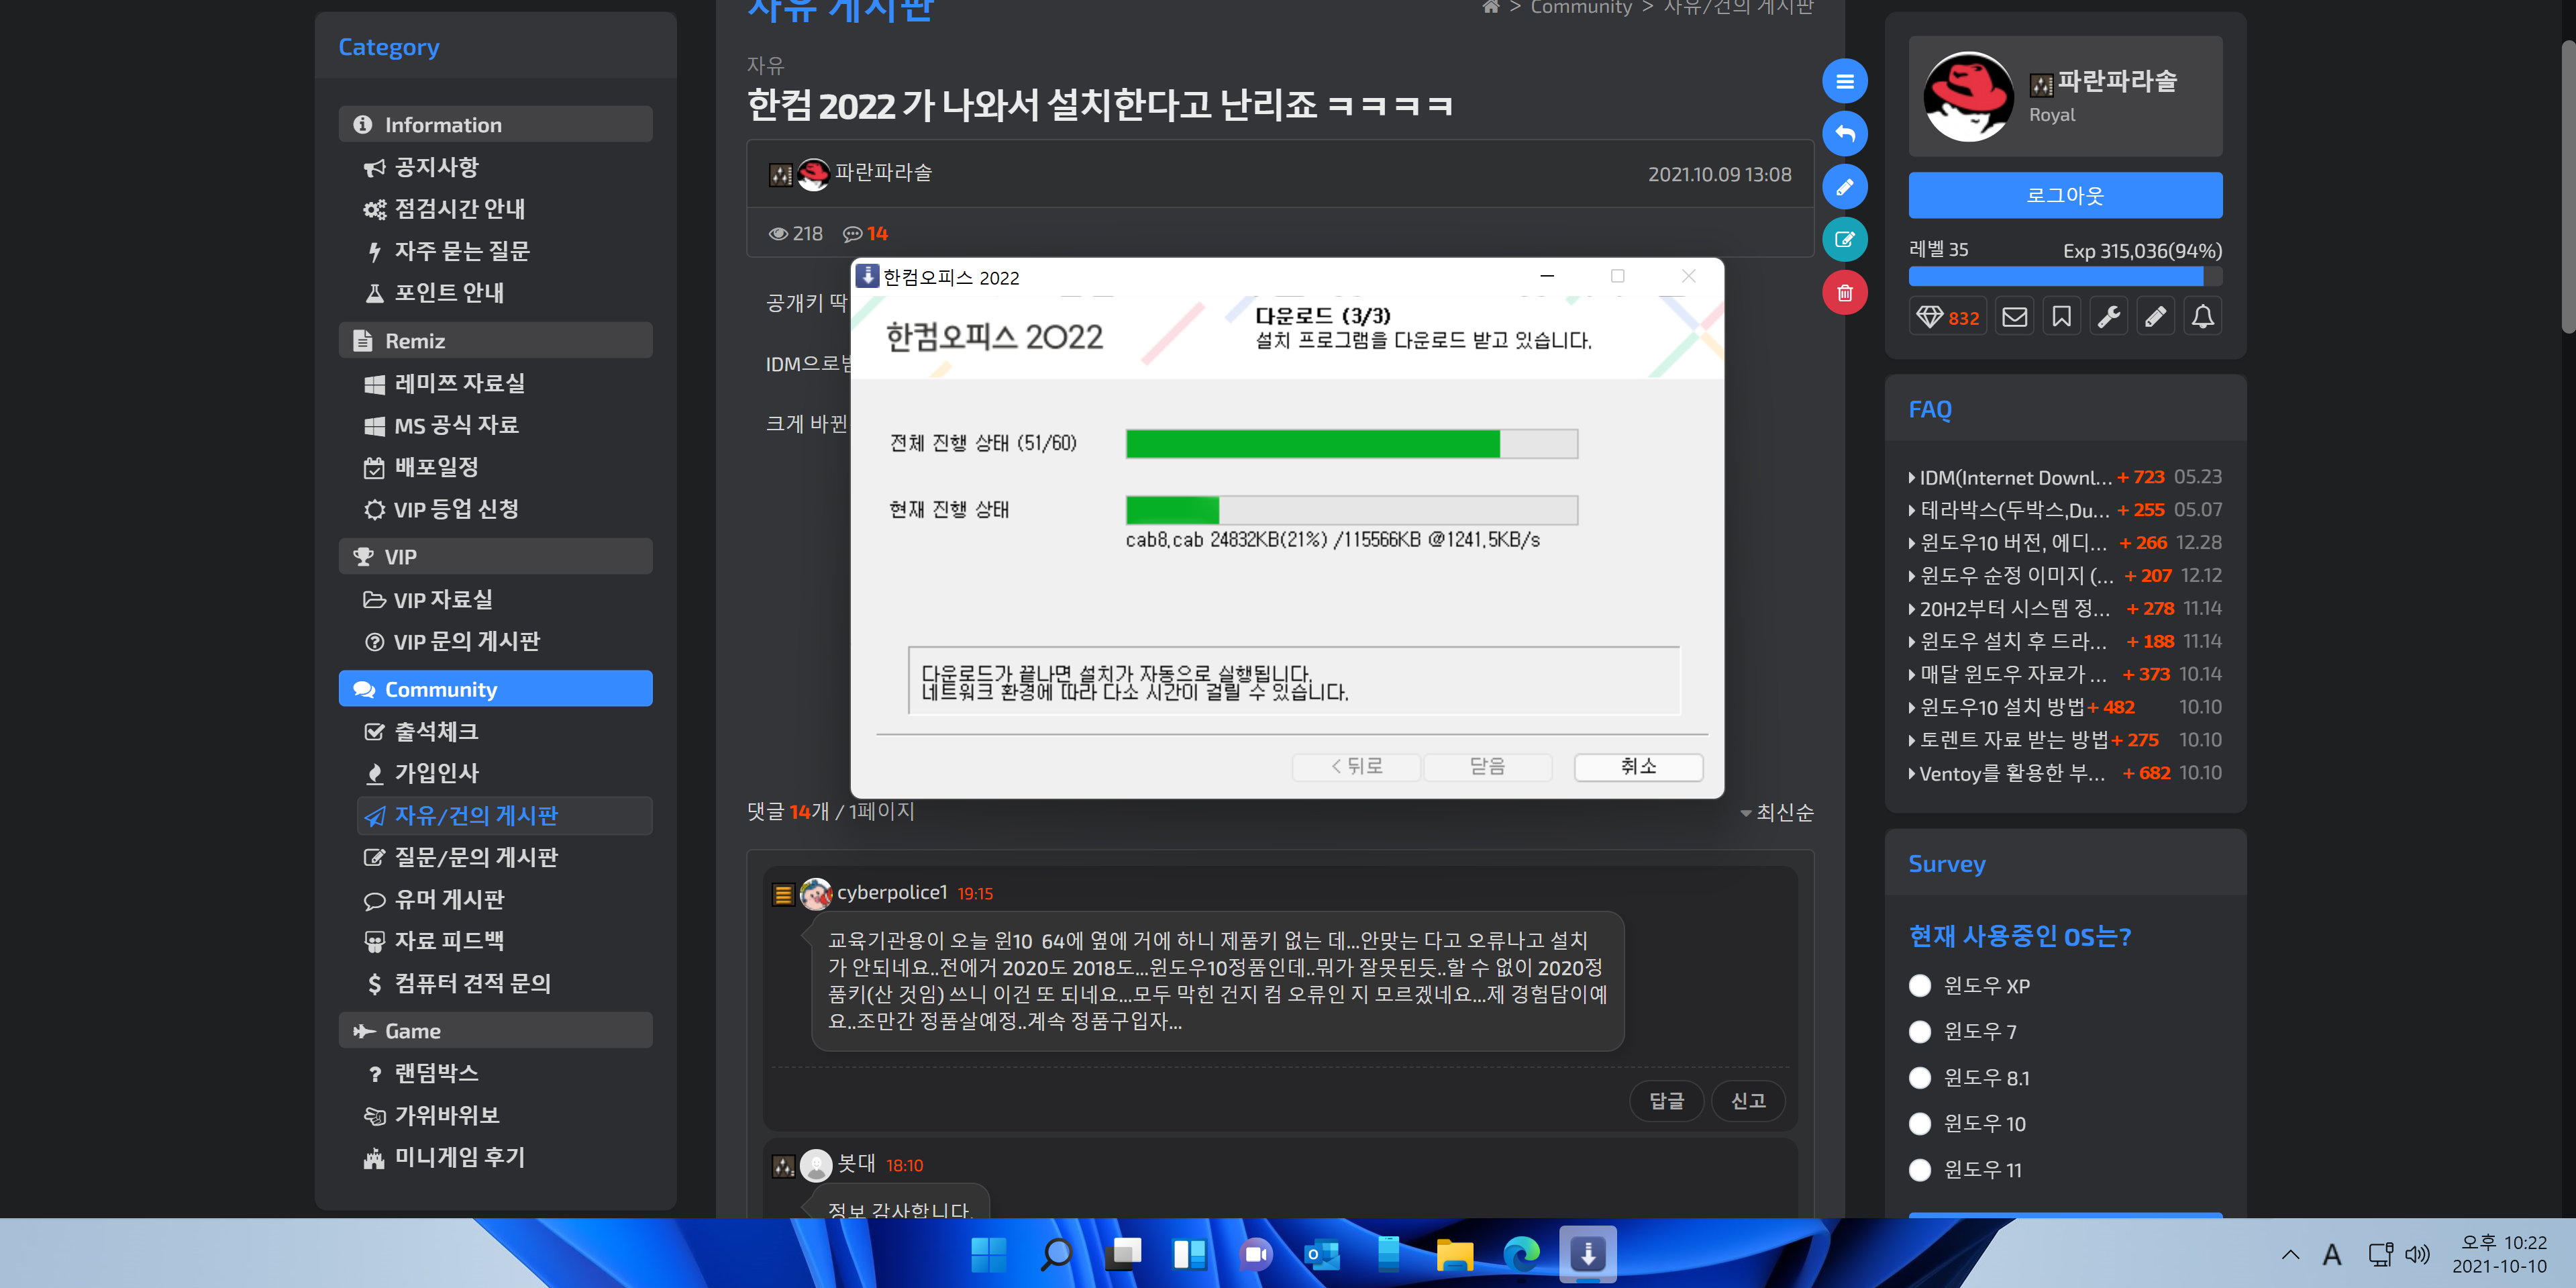Select the 윈도우 10 radio option
Viewport: 2576px width, 1288px height.
[1919, 1124]
